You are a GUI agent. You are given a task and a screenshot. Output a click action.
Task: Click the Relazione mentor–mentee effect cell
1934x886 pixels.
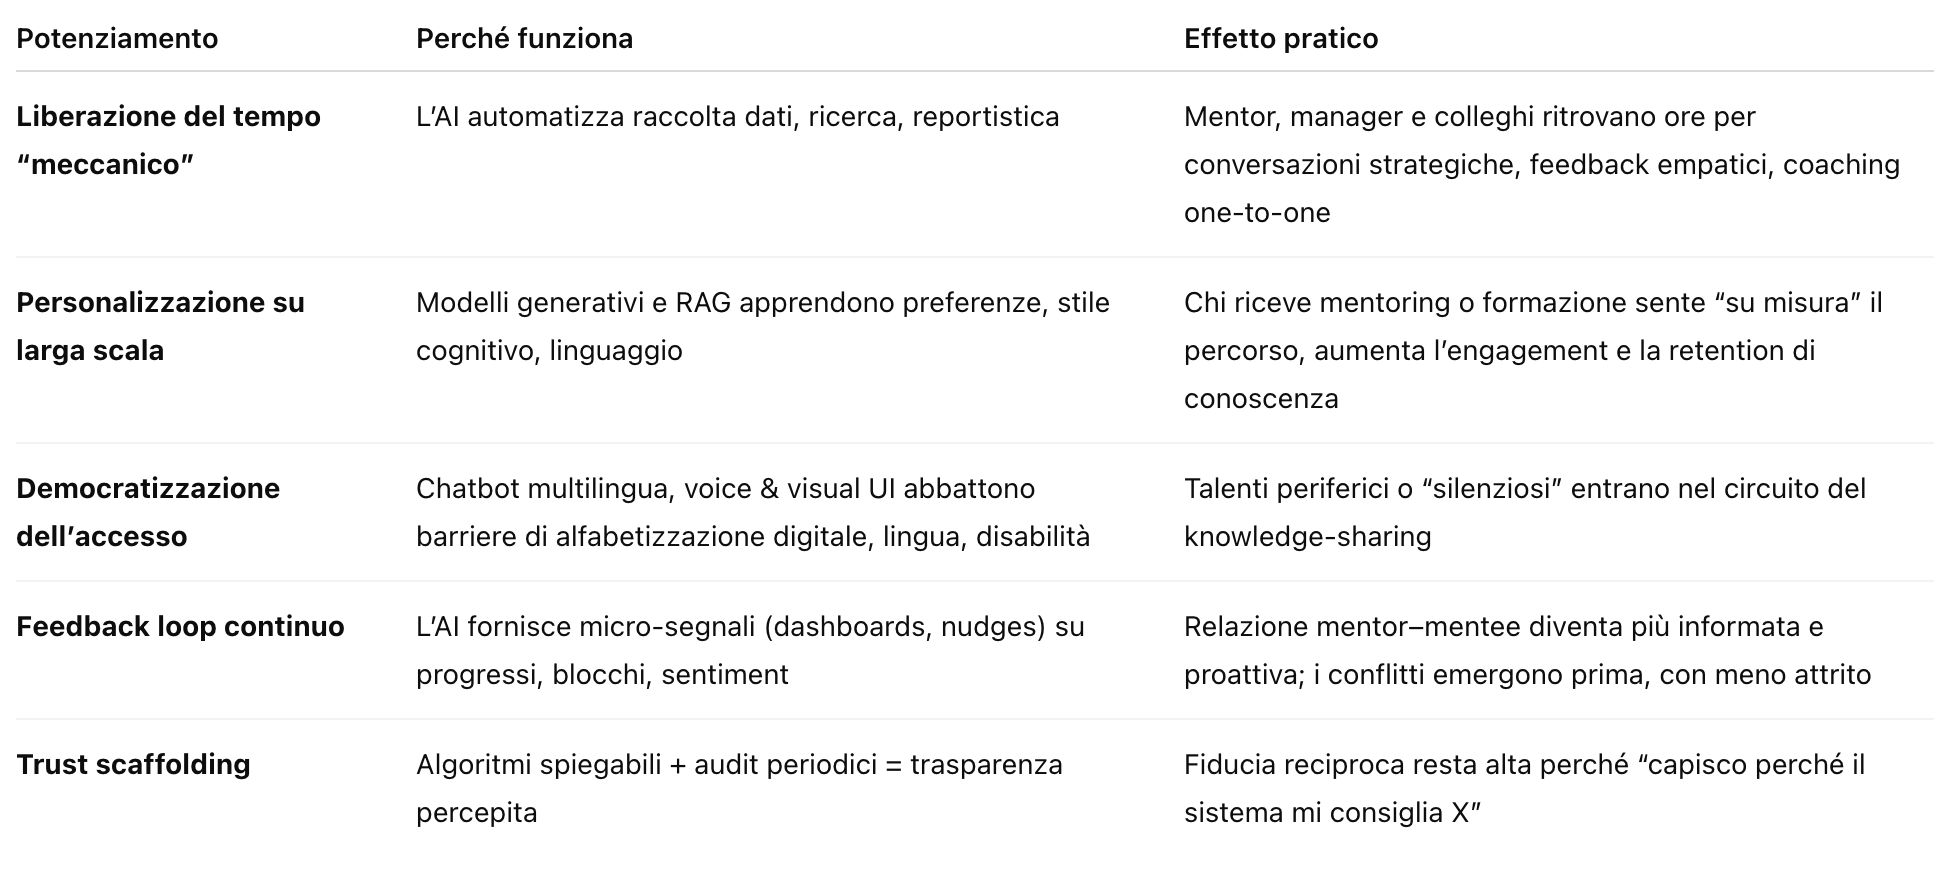pos(1527,650)
